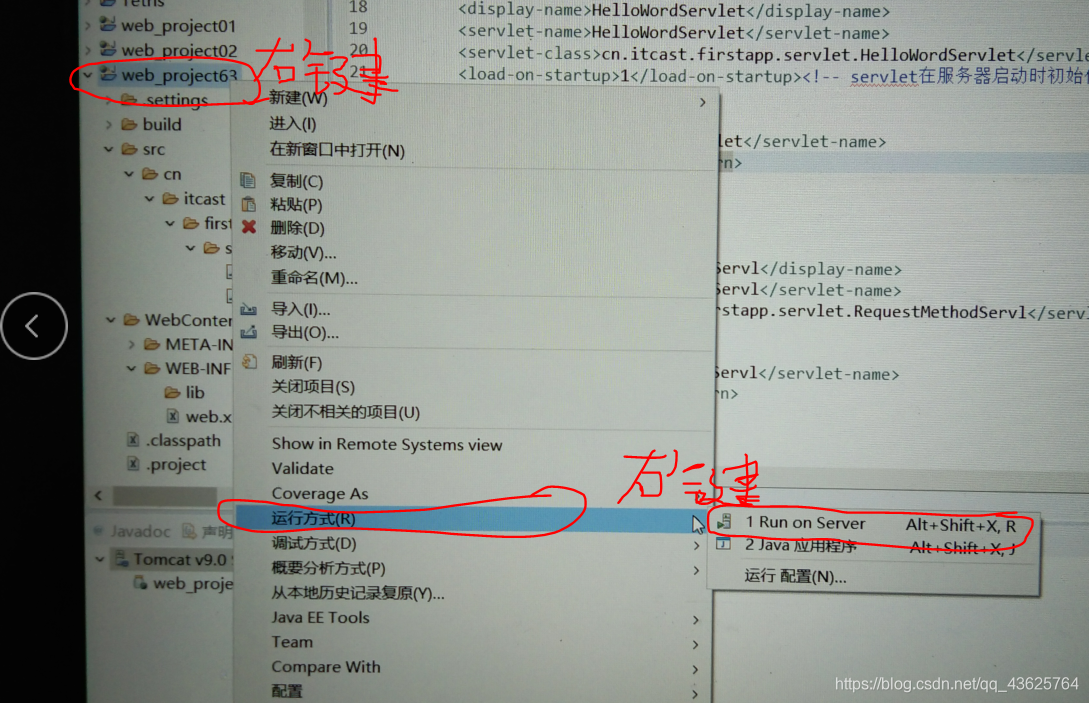Select 删除(D) in context menu
The image size is (1089, 703).
(x=476, y=228)
